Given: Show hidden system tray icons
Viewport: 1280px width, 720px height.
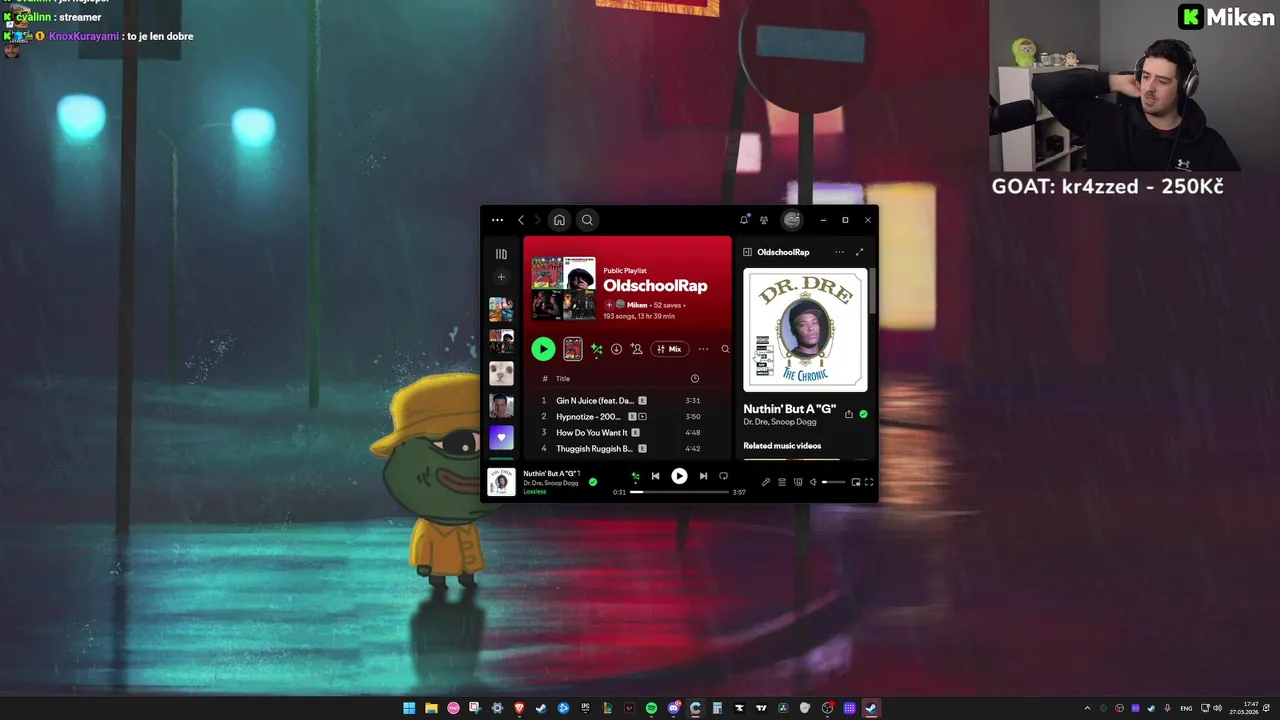Looking at the screenshot, I should [x=1087, y=708].
